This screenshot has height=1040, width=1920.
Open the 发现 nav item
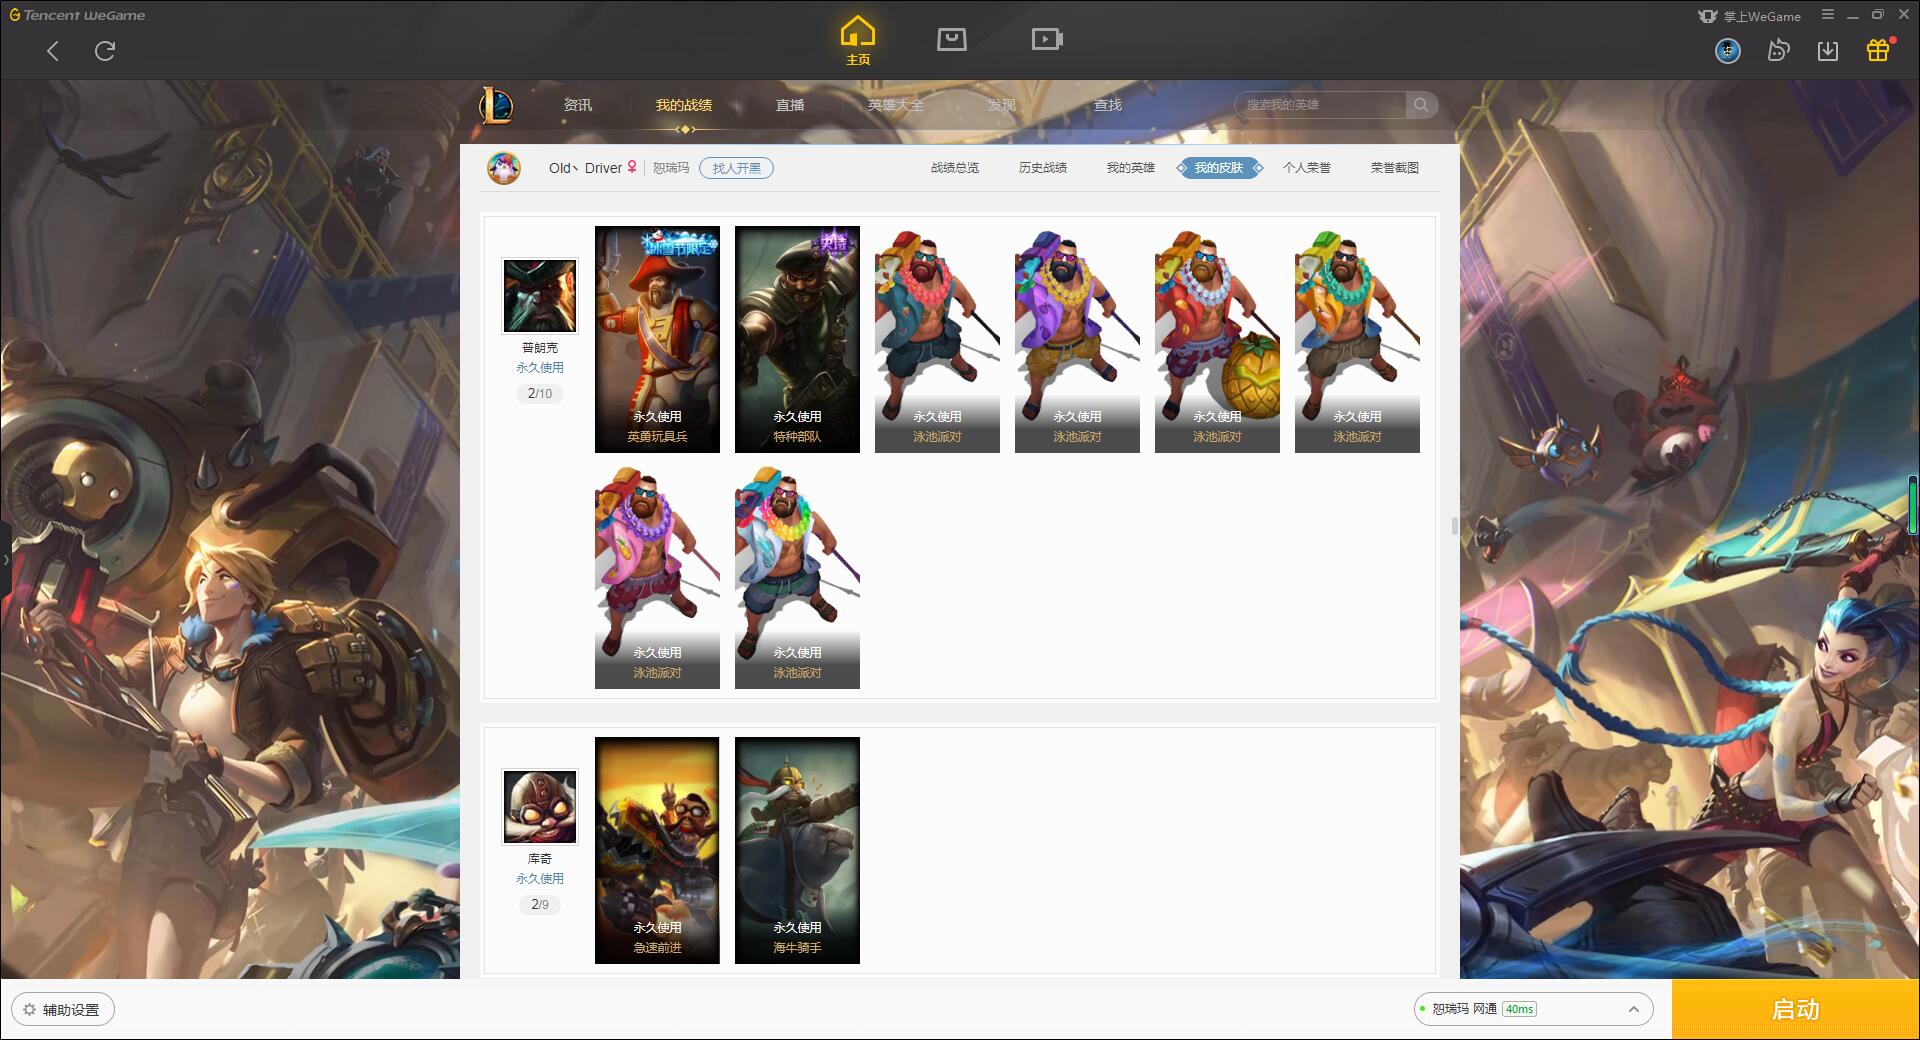click(x=1002, y=105)
